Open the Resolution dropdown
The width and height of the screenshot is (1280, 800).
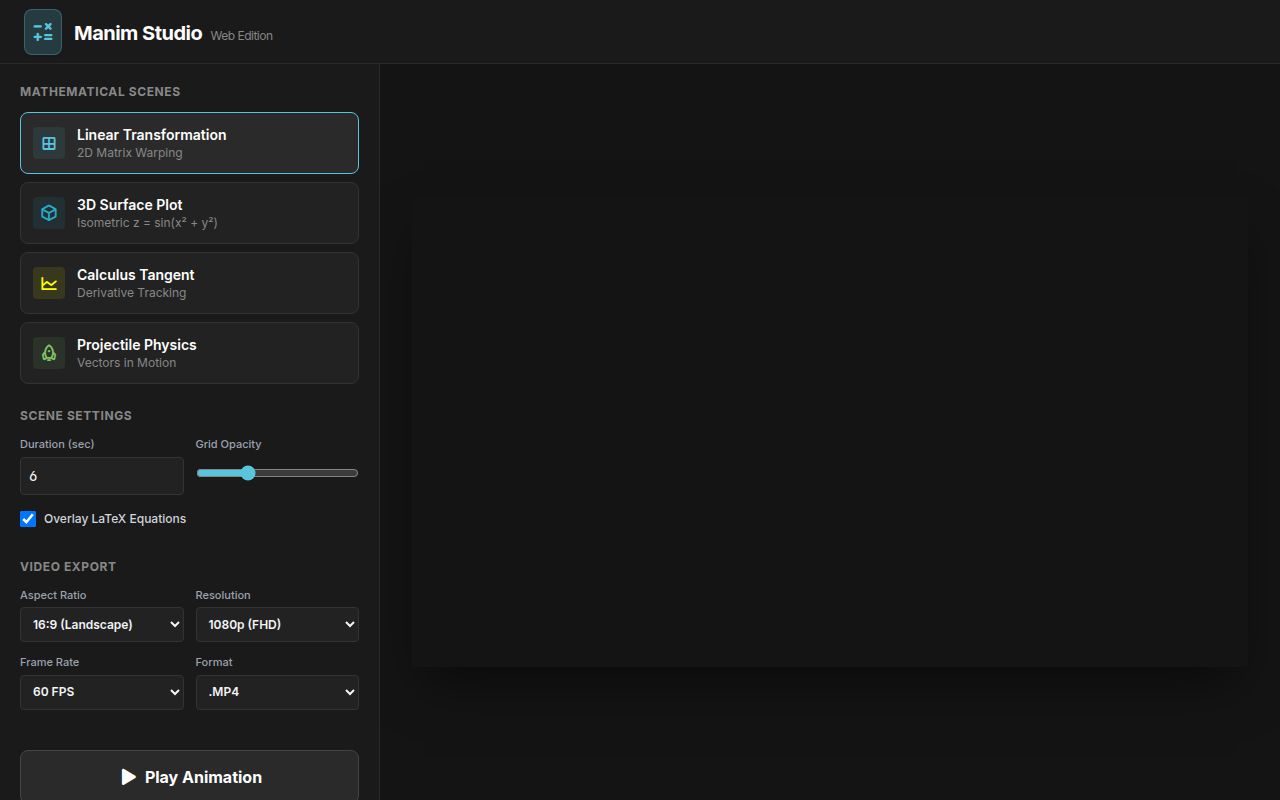point(277,625)
